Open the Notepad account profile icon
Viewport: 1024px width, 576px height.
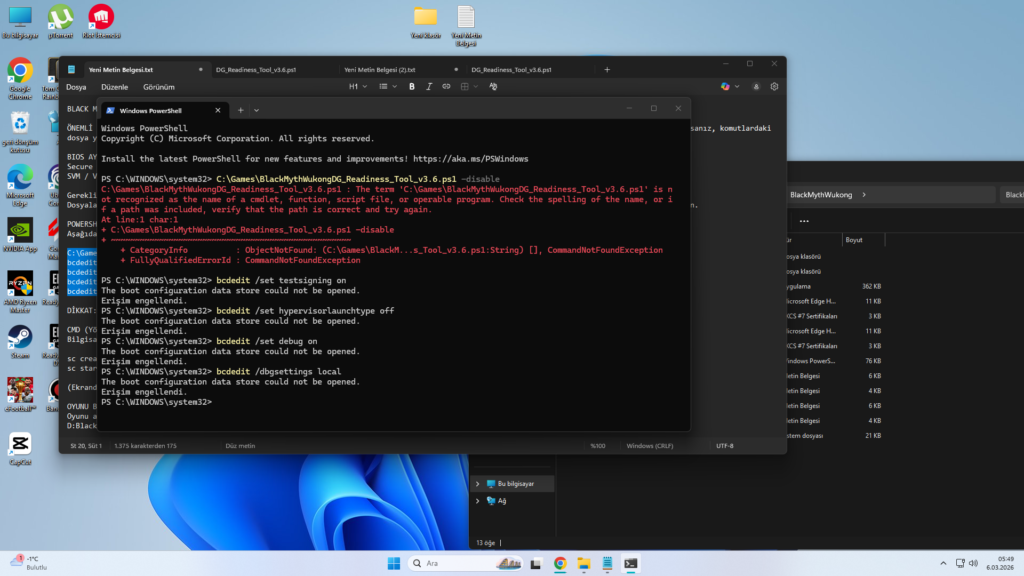756,86
